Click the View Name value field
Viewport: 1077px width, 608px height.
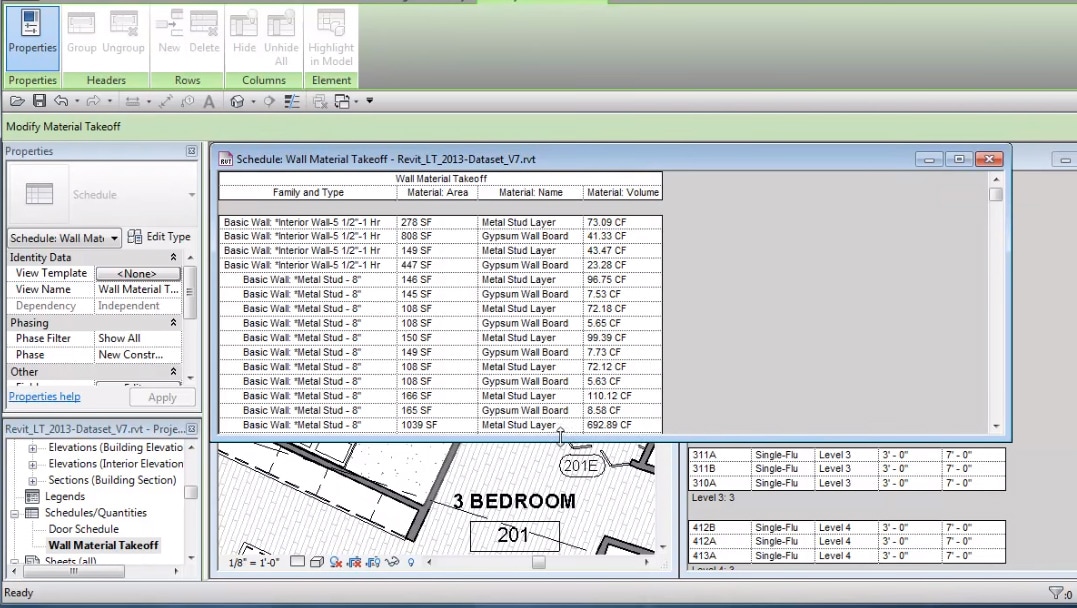coord(138,290)
